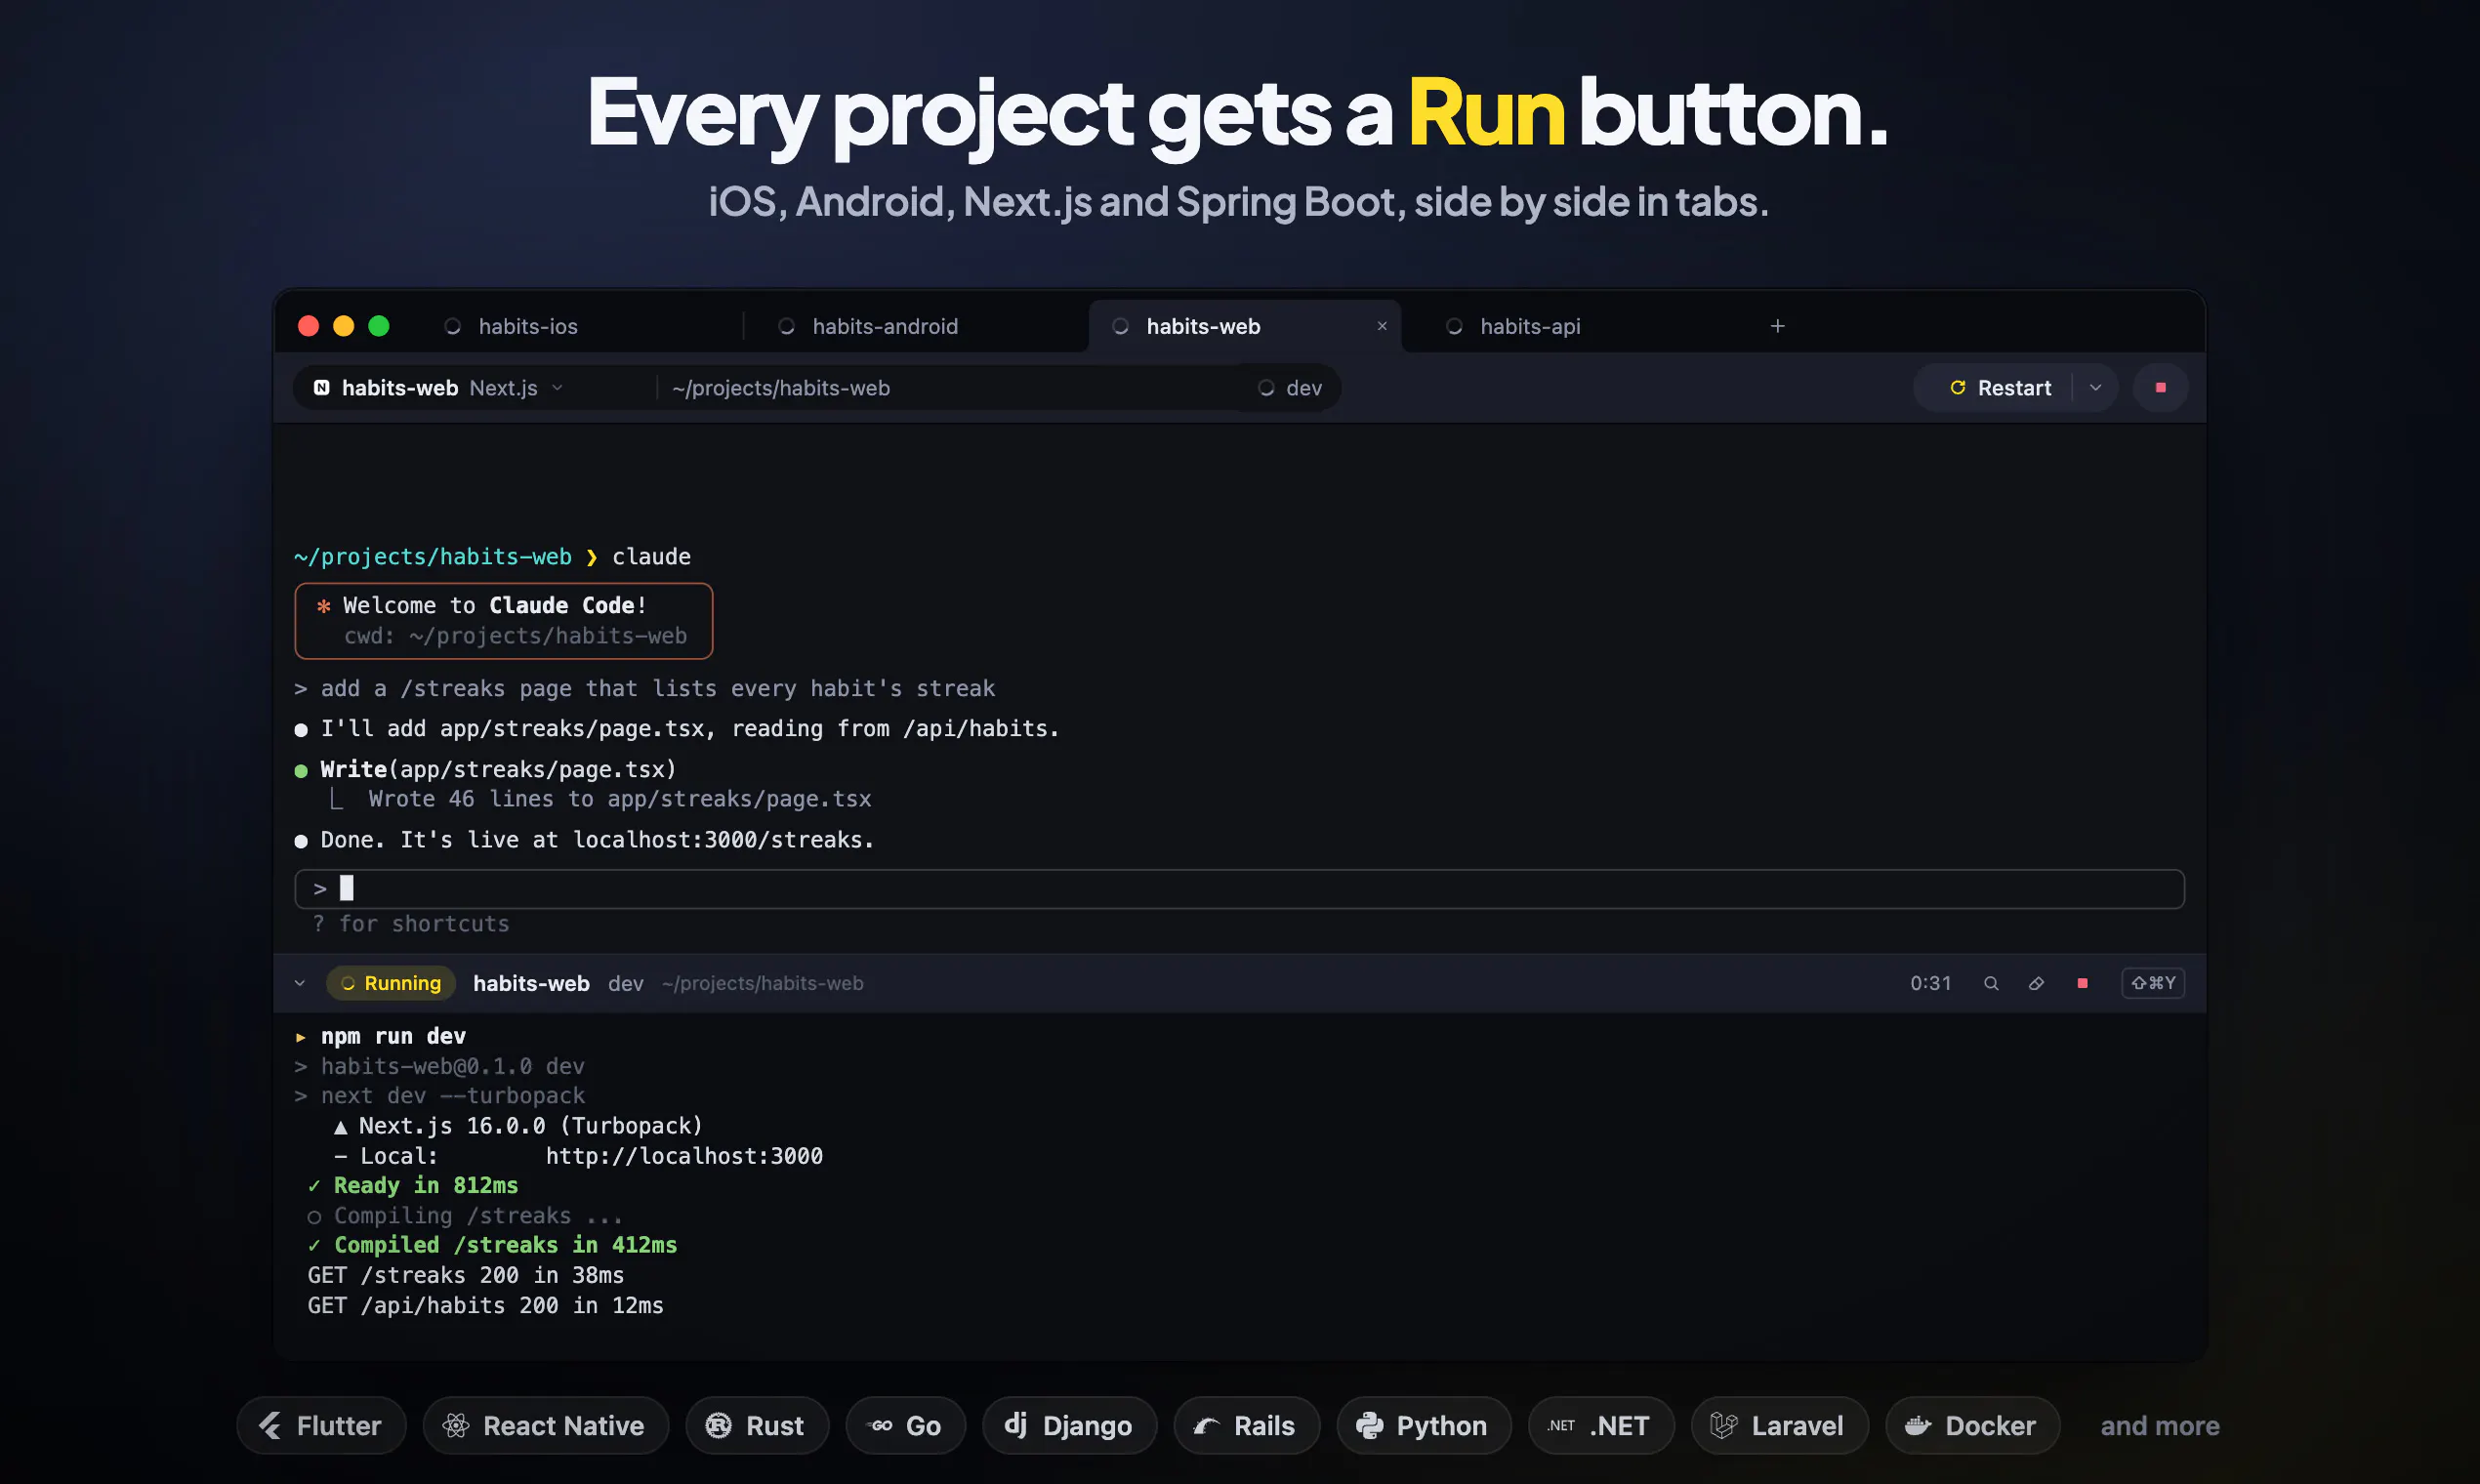Close the habits-web tab
Viewport: 2480px width, 1484px height.
coord(1382,326)
